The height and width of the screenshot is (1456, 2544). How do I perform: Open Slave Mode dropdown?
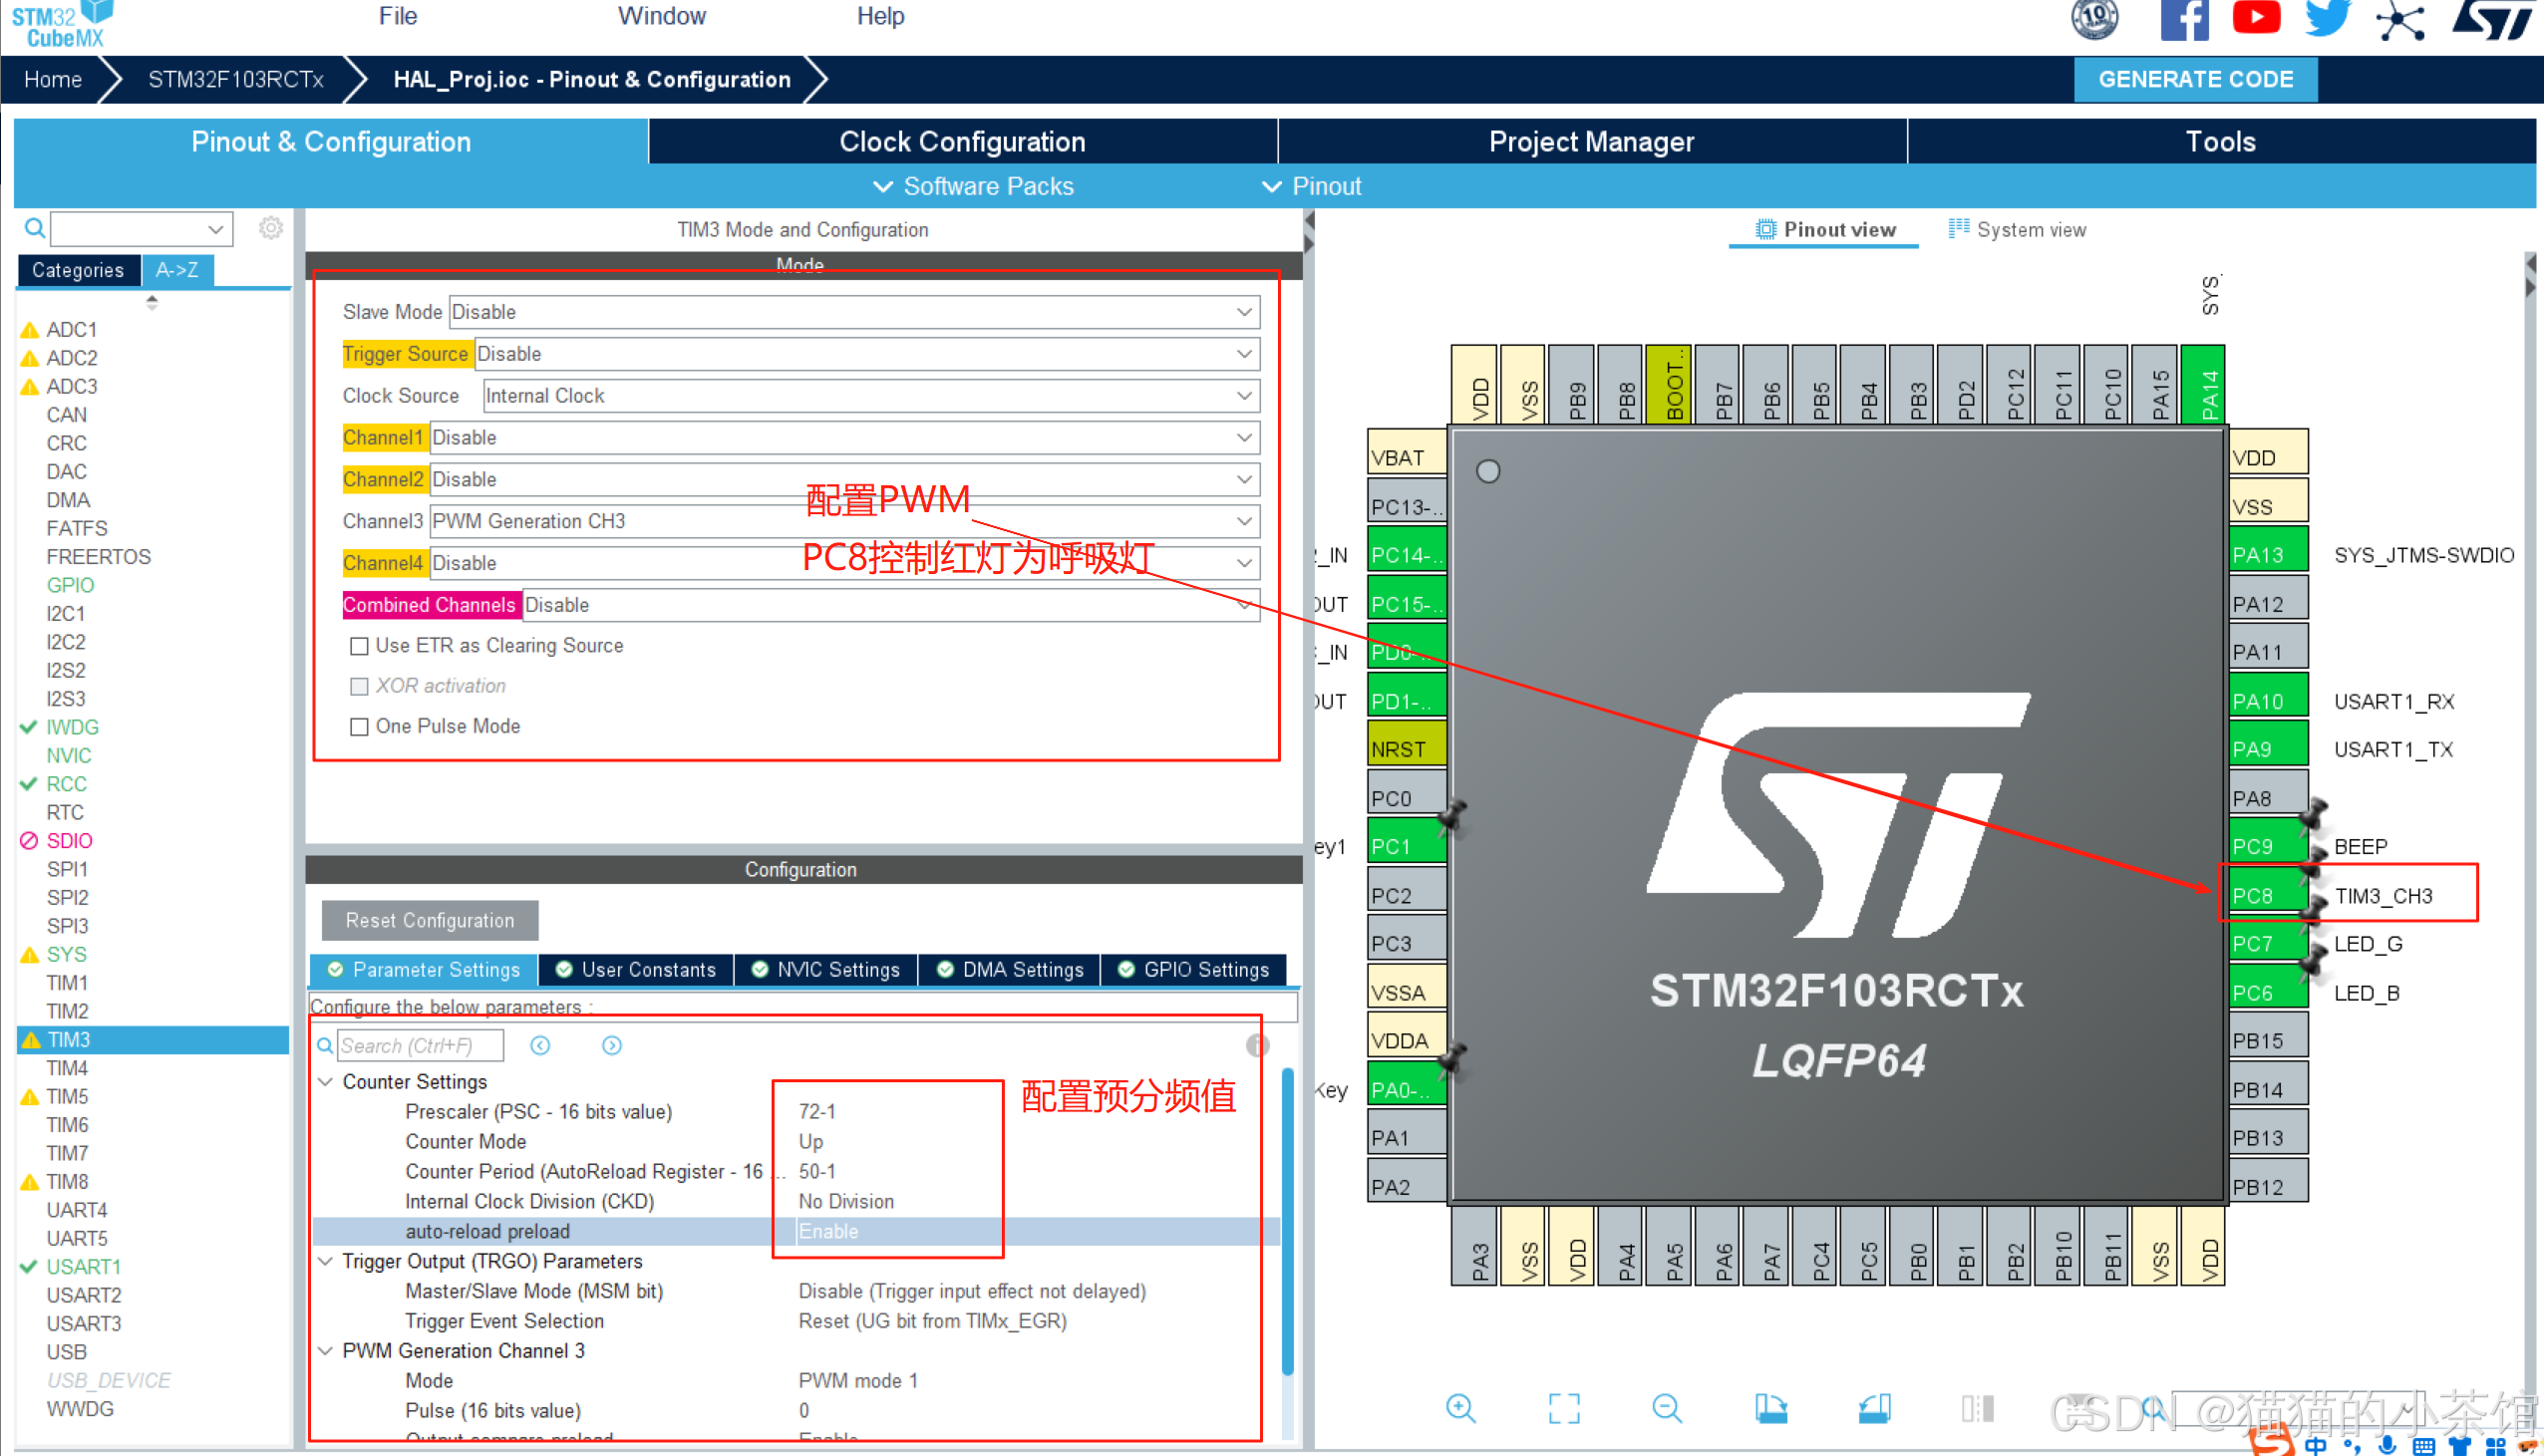tap(854, 312)
